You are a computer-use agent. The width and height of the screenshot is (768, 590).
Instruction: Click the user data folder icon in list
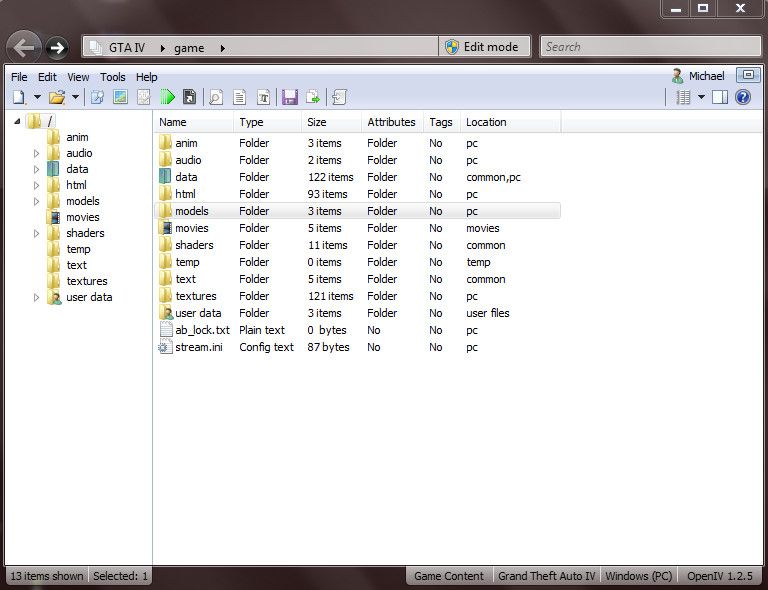coord(166,313)
